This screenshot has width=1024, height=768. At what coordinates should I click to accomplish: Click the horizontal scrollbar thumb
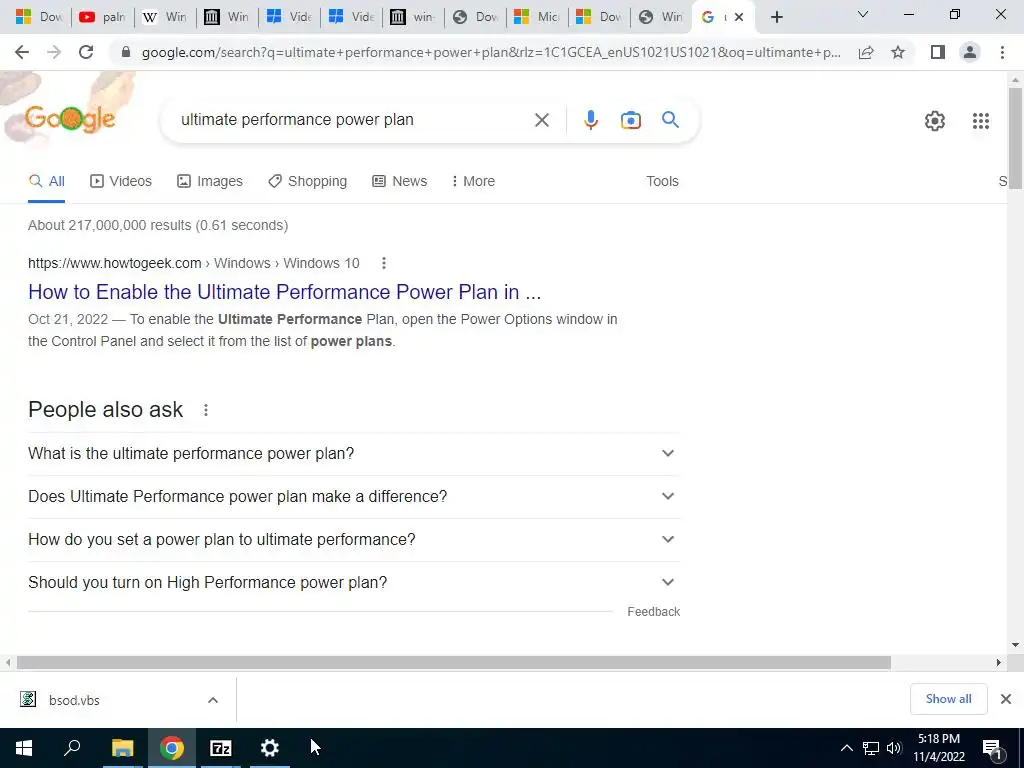tap(454, 663)
